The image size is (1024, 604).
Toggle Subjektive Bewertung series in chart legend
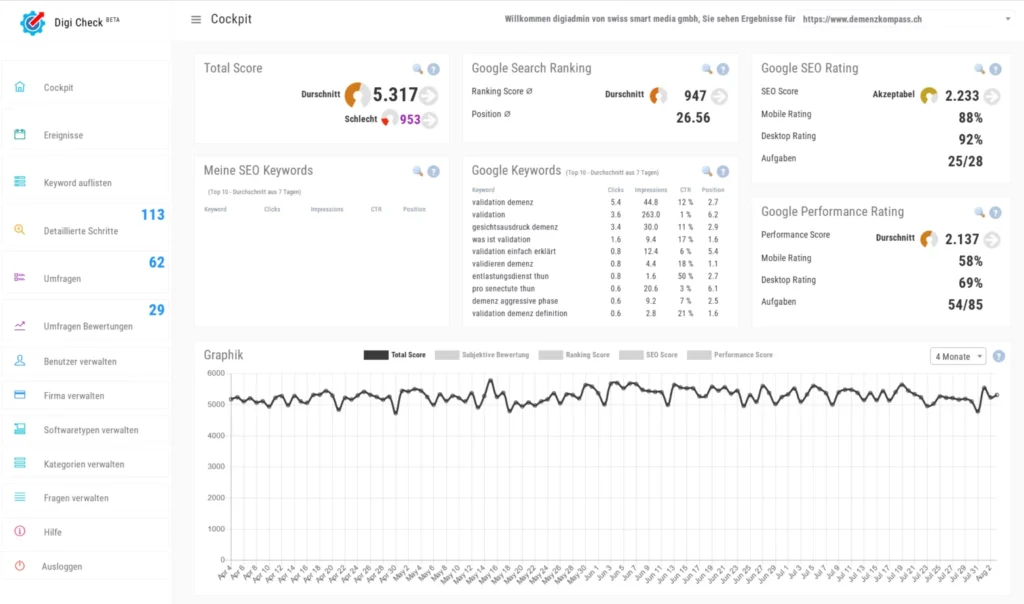click(482, 355)
